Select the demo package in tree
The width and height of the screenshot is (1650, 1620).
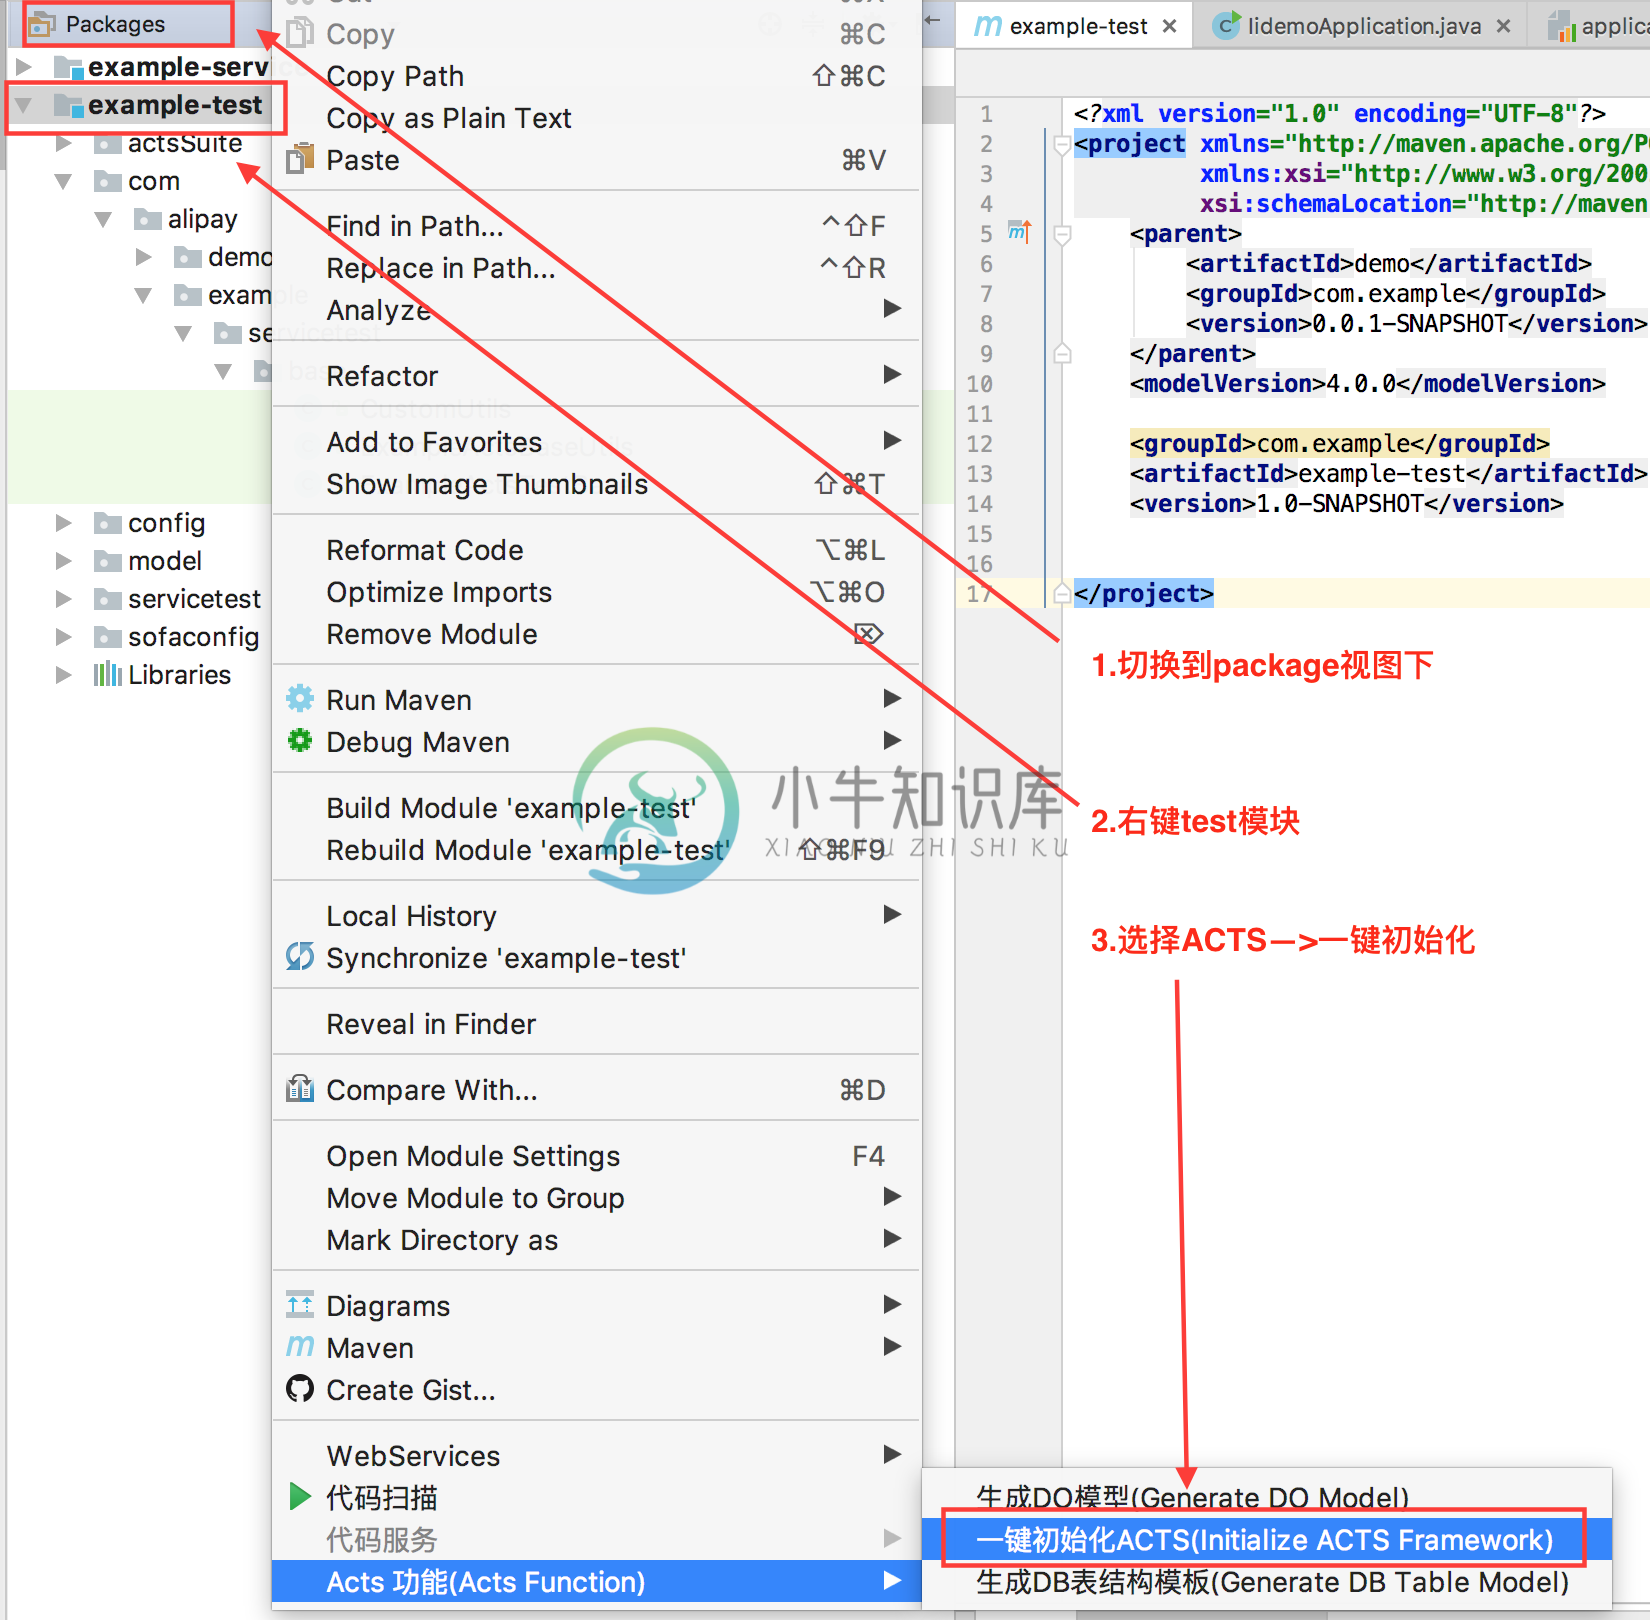239,257
